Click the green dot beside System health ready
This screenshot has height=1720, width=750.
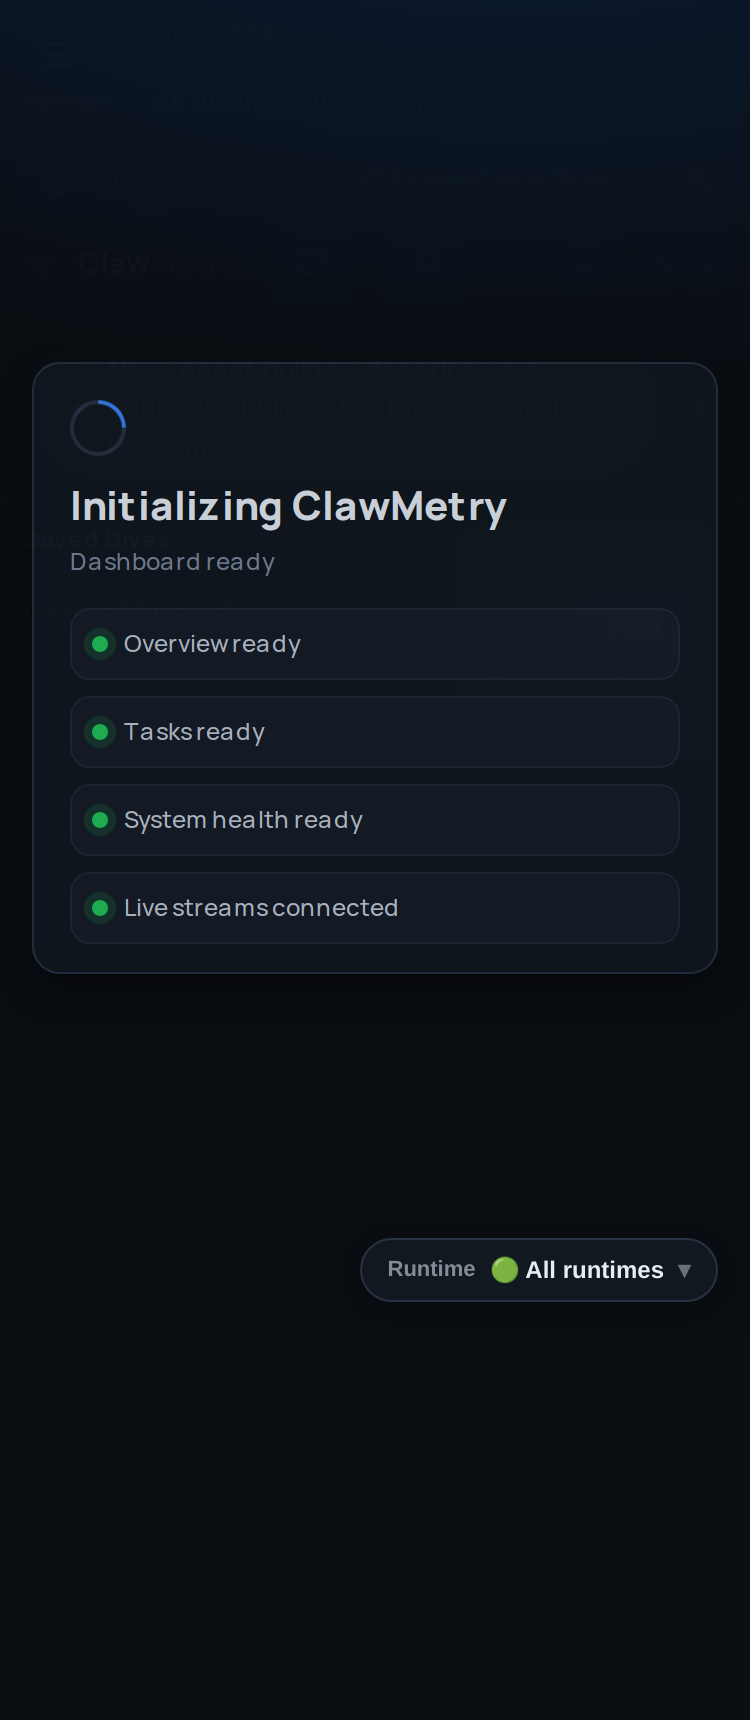coord(100,820)
